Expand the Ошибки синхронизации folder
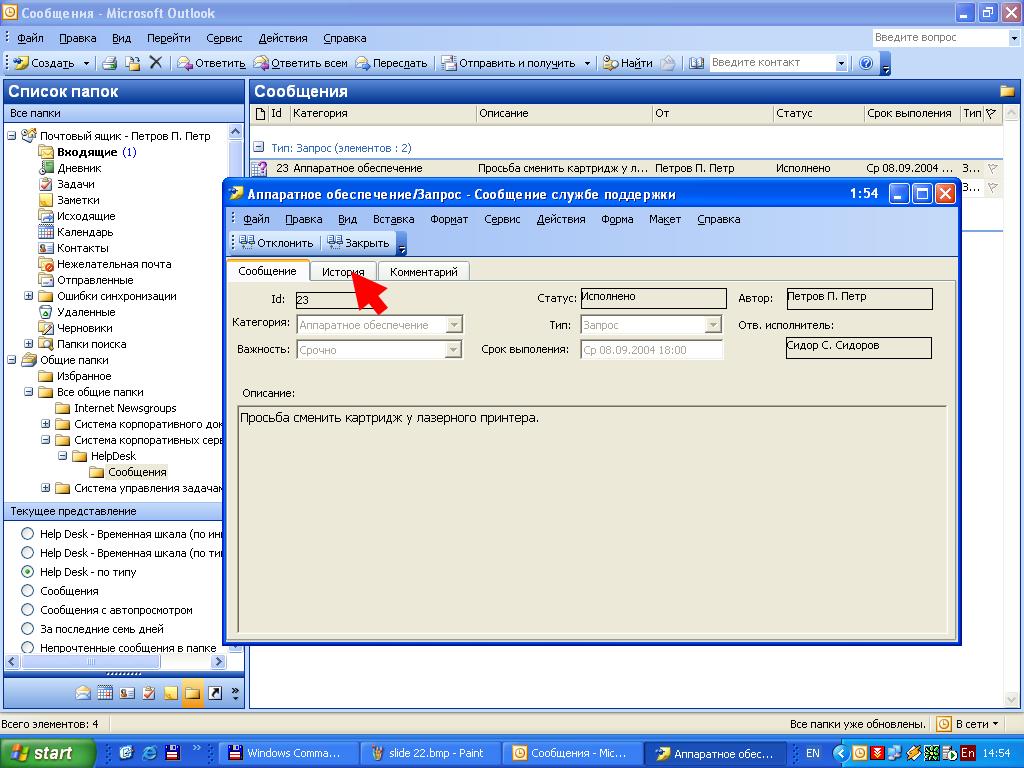This screenshot has height=768, width=1024. [29, 296]
